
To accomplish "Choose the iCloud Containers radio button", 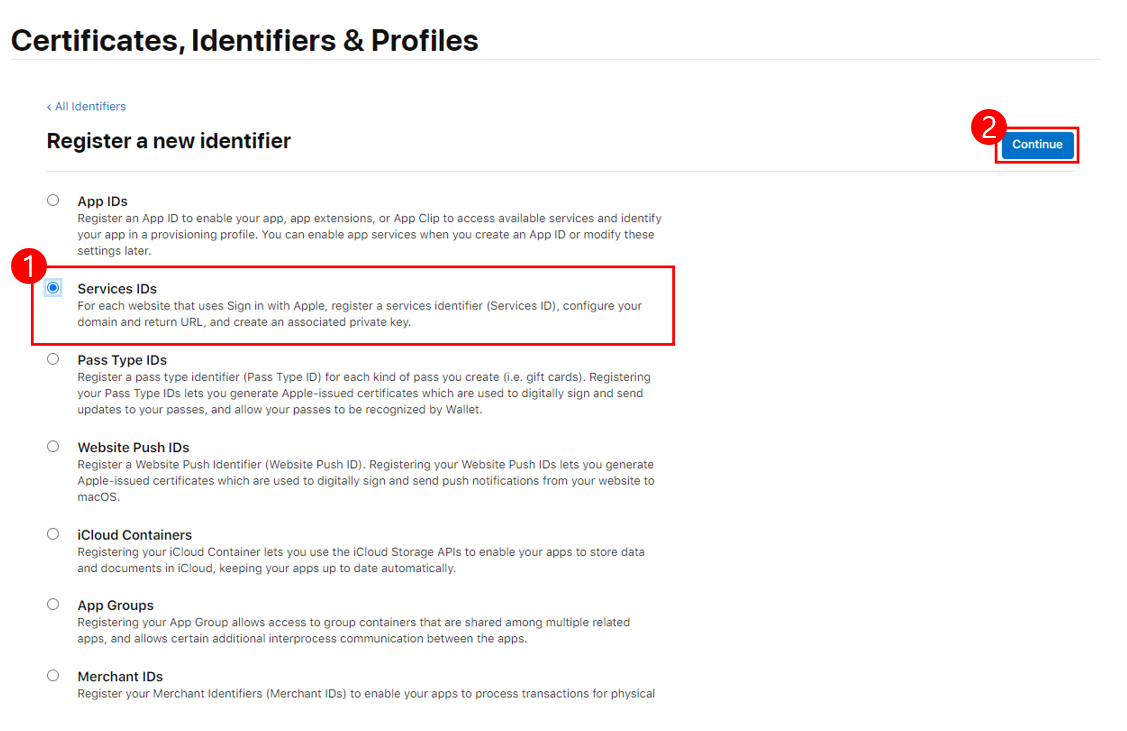I will tap(53, 534).
